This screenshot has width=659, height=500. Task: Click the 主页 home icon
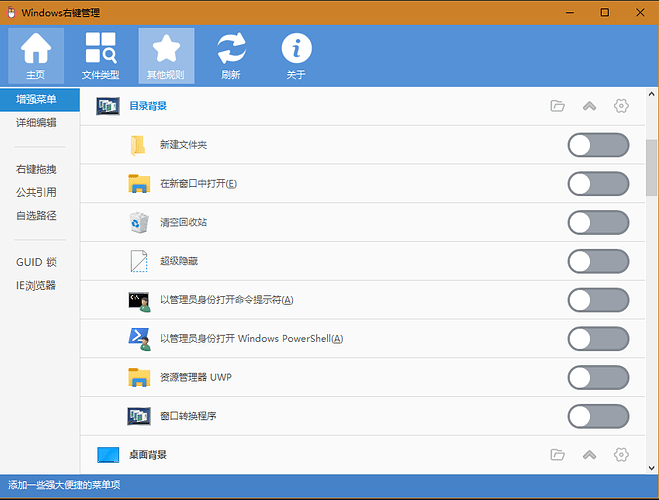click(x=35, y=55)
